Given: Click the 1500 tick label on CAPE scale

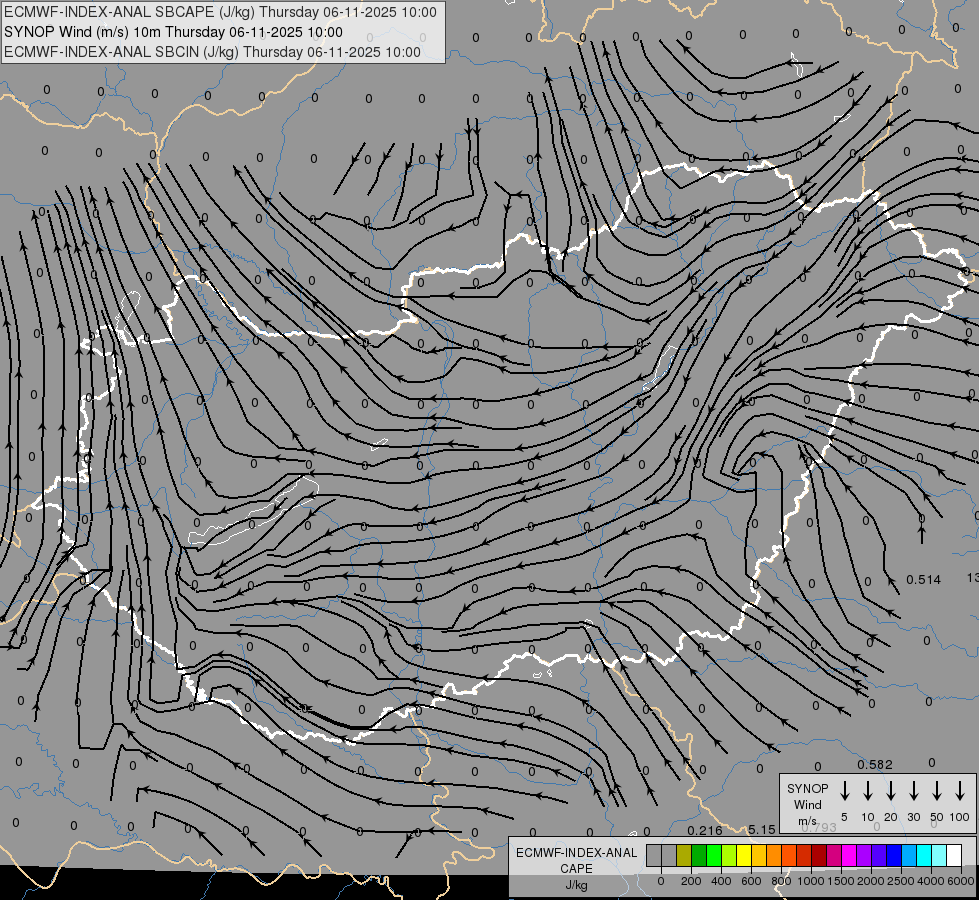Looking at the screenshot, I should [841, 881].
